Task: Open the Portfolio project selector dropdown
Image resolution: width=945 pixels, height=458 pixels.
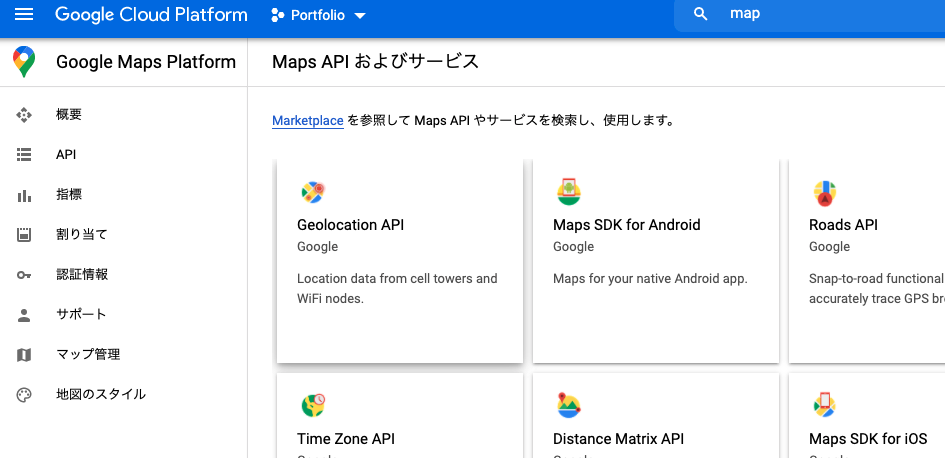Action: pos(318,15)
